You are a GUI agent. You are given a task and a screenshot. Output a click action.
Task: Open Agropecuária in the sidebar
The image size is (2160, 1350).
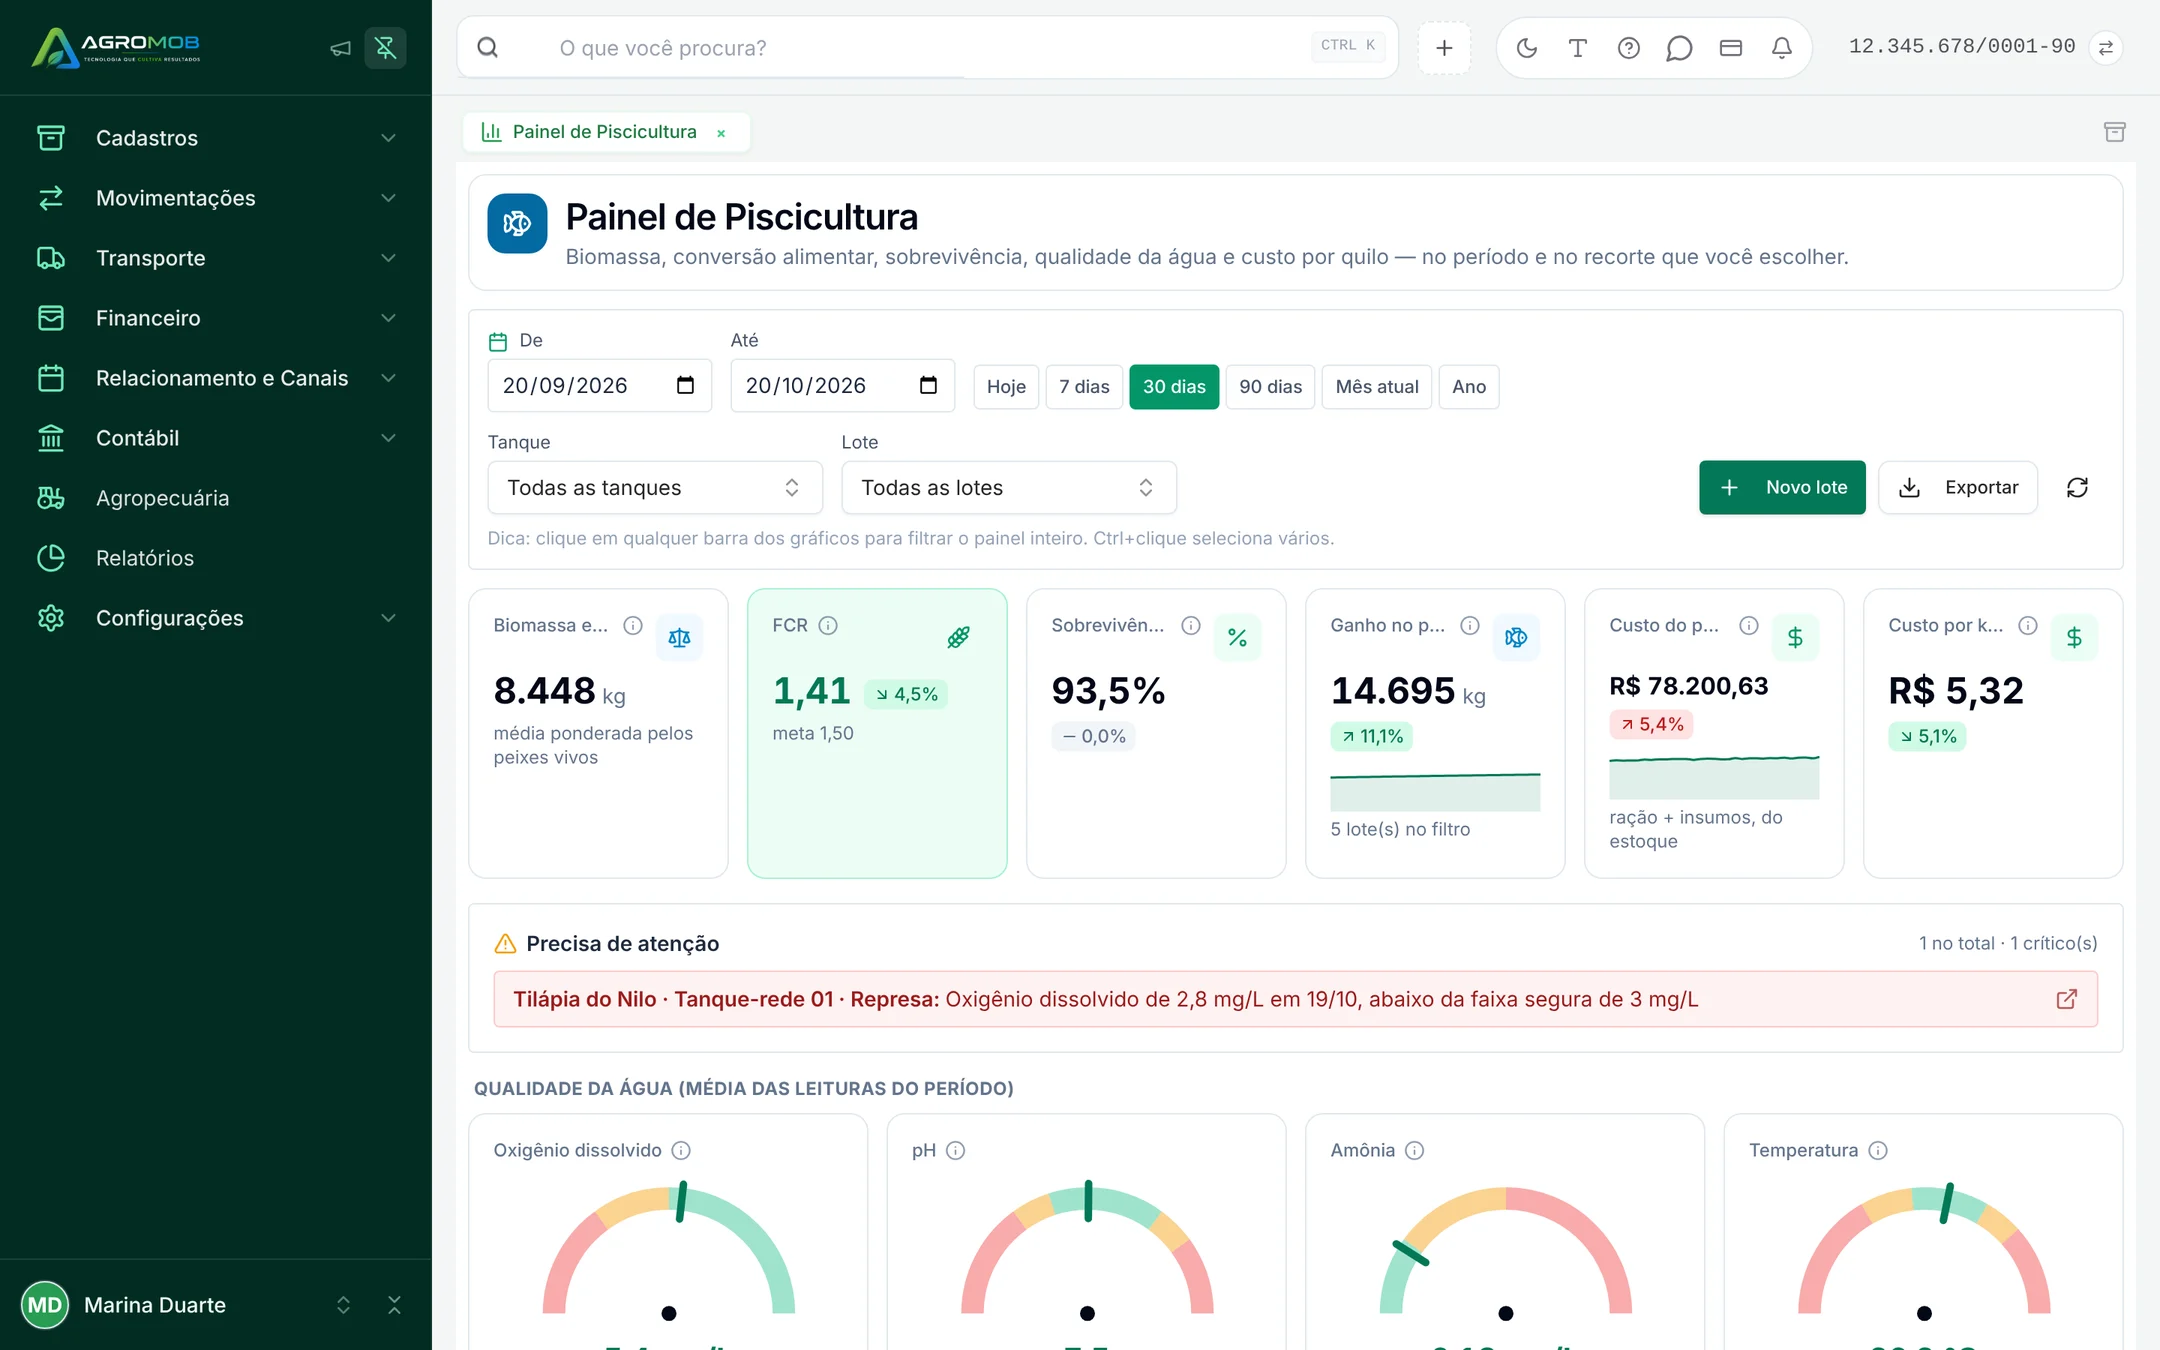coord(216,498)
